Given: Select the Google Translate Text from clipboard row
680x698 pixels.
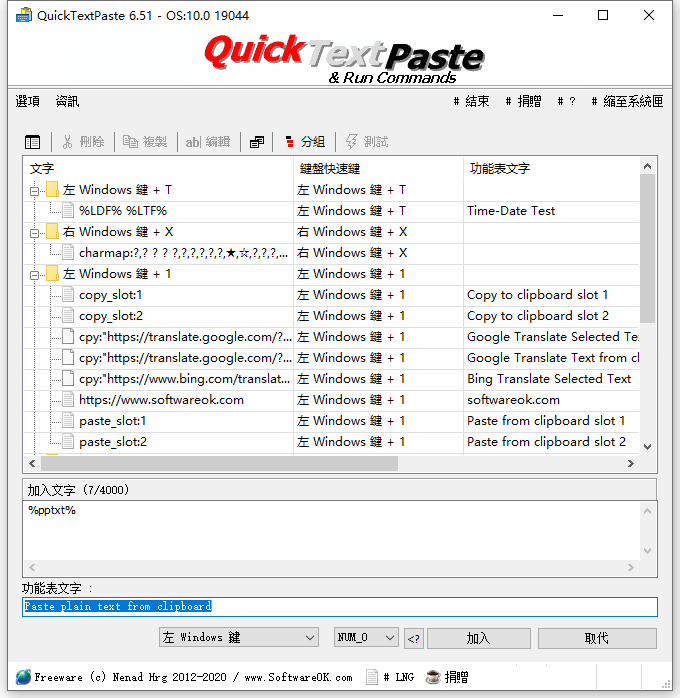Looking at the screenshot, I should pyautogui.click(x=332, y=358).
